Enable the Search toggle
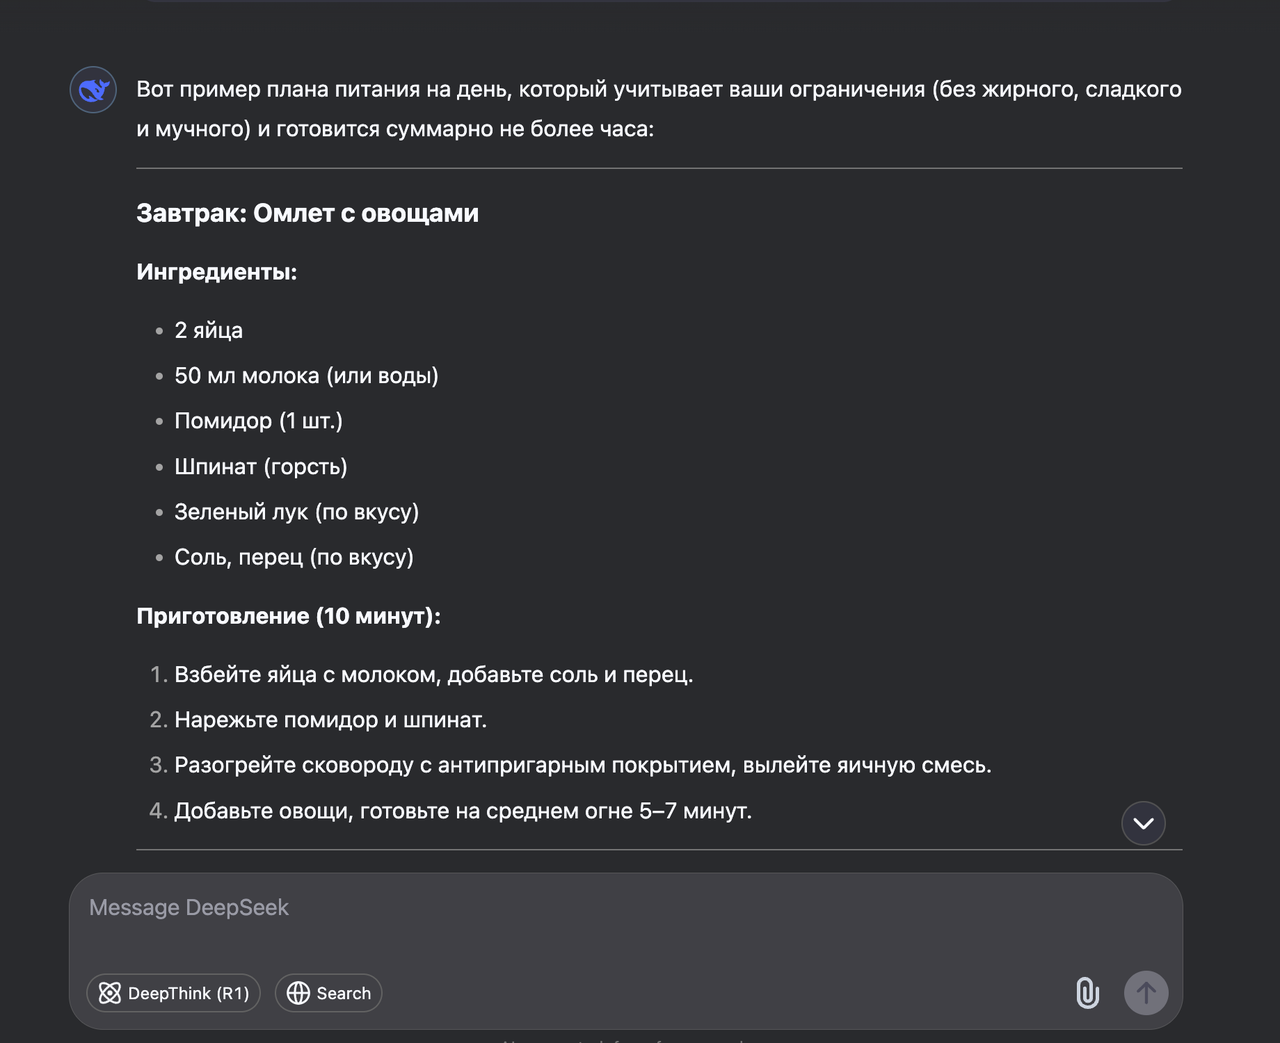 coord(329,993)
